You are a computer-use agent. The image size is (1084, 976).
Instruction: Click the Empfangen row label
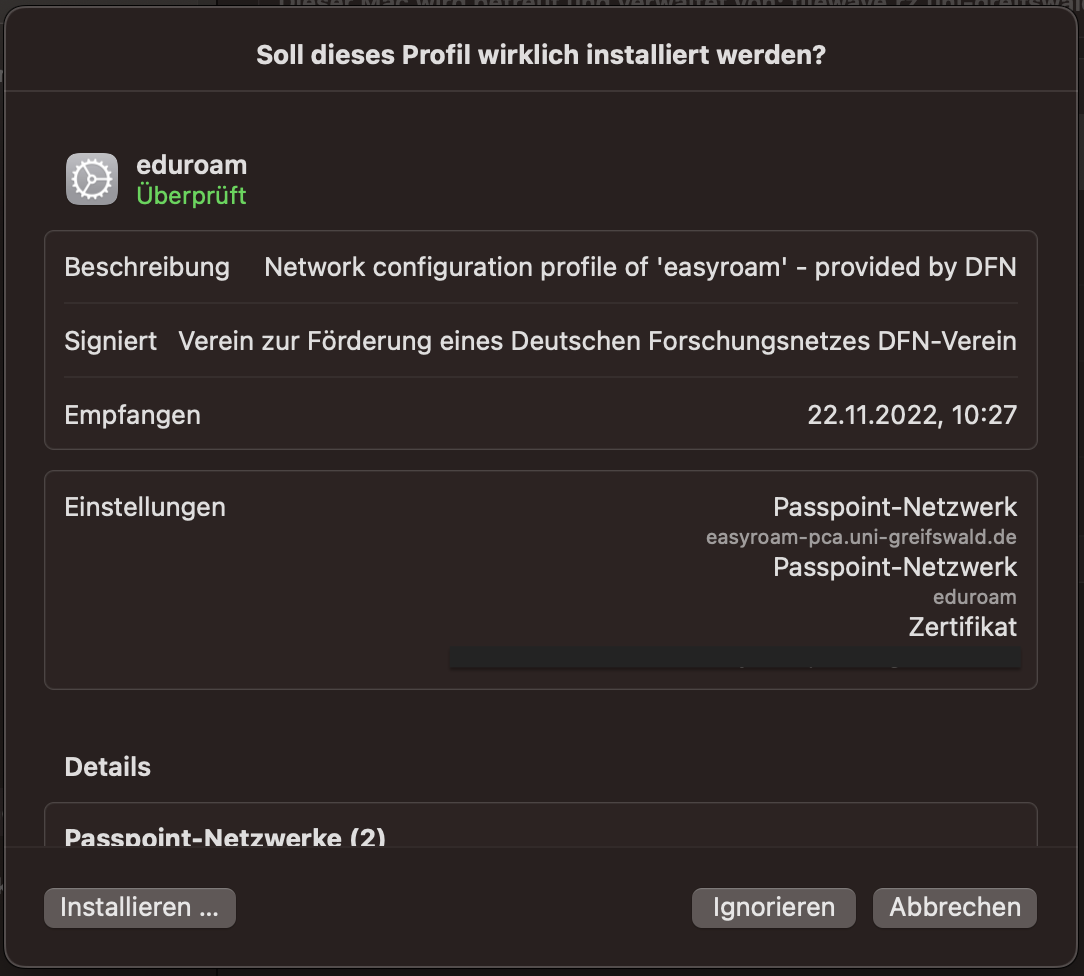pos(132,415)
